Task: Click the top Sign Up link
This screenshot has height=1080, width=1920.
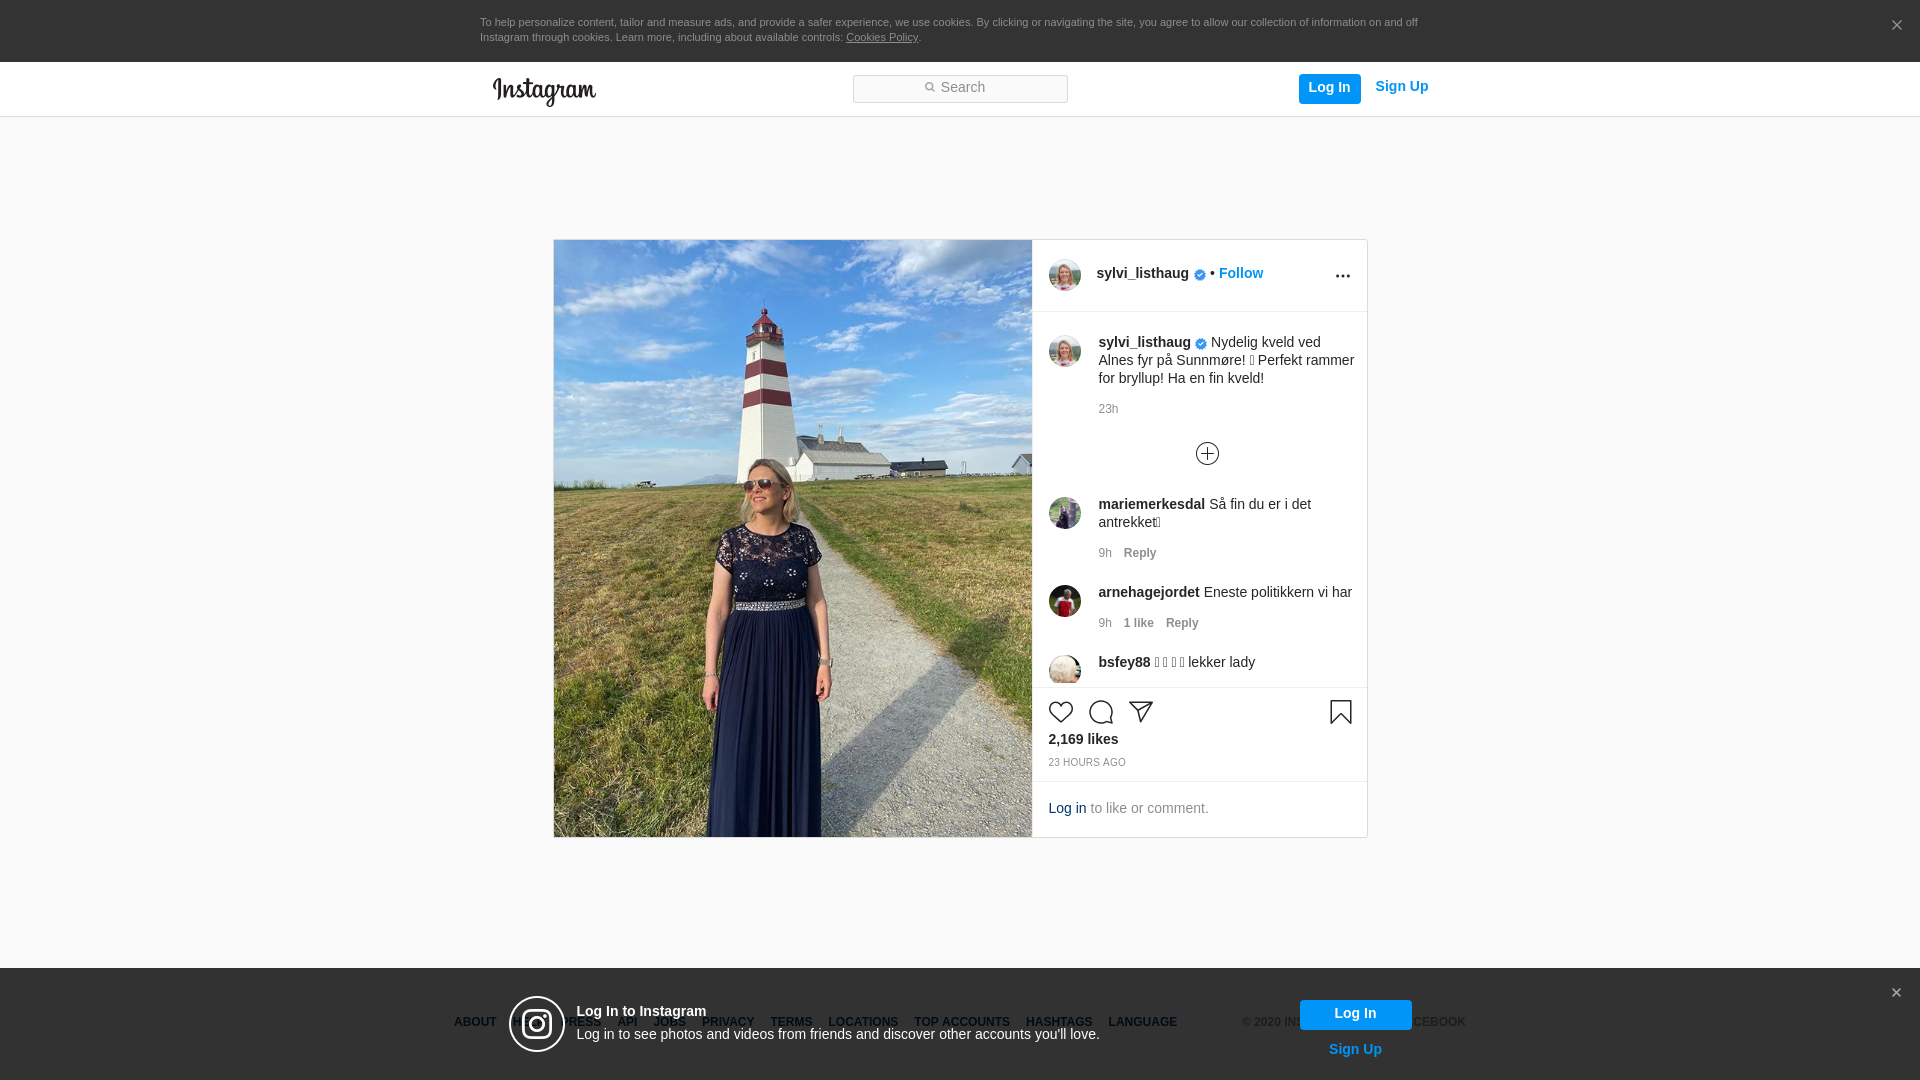Action: tap(1401, 87)
